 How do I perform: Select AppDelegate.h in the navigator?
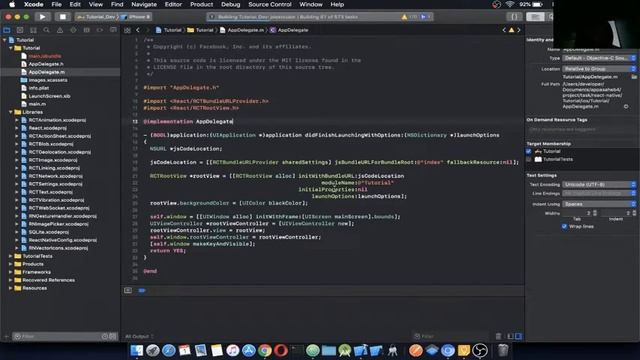(x=46, y=64)
